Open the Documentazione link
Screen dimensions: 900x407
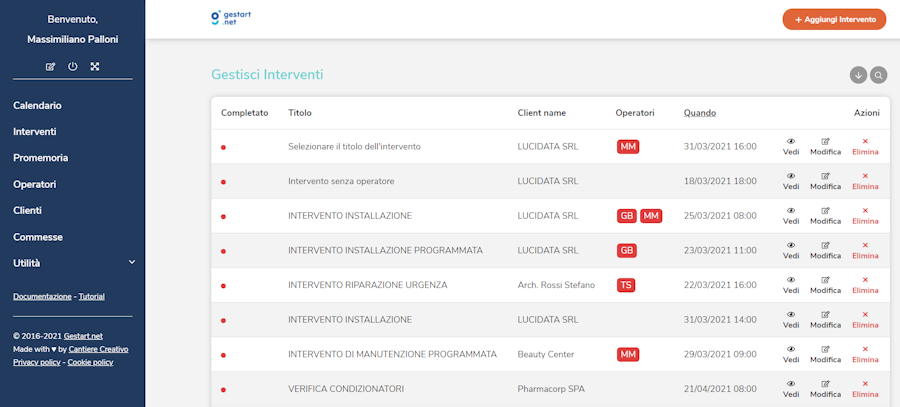(42, 297)
